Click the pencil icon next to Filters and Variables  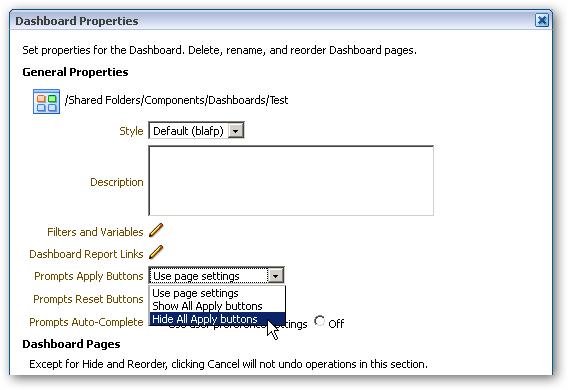pyautogui.click(x=156, y=231)
